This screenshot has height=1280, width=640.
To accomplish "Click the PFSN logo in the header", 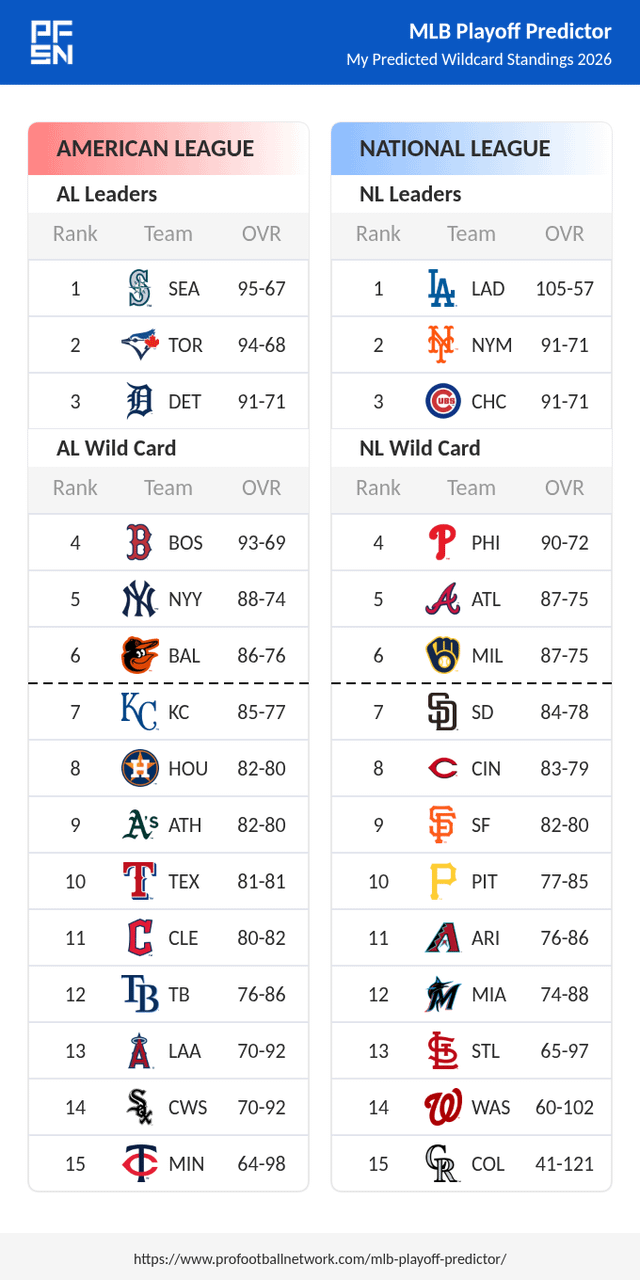I will 52,42.
